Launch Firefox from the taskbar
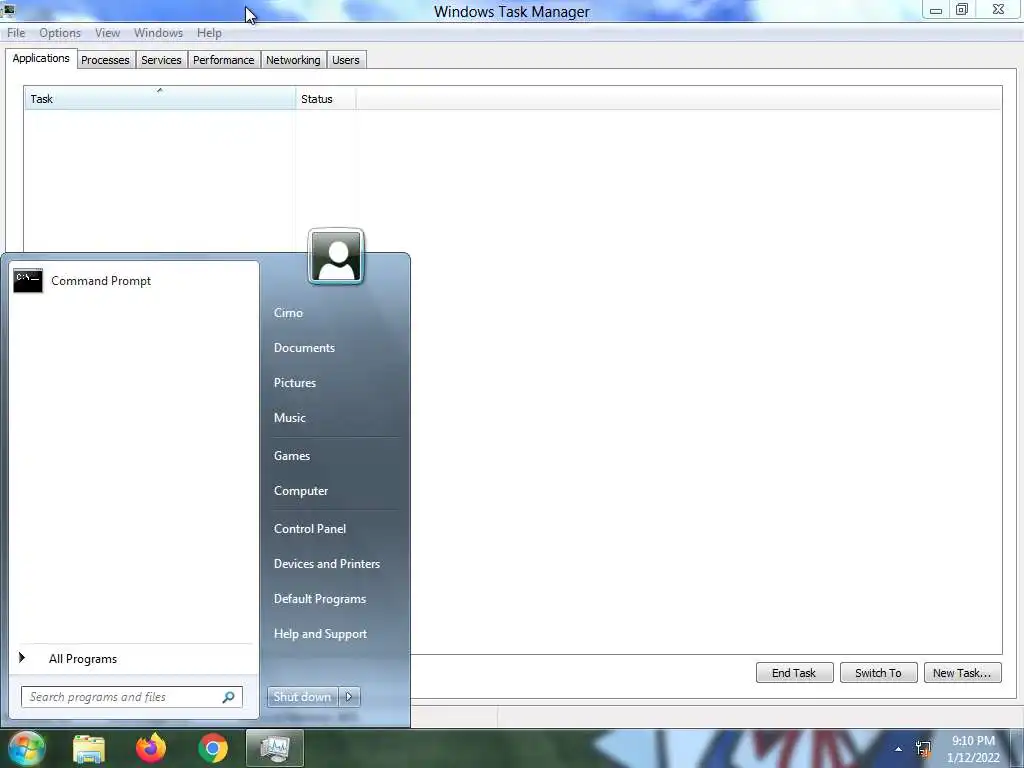This screenshot has width=1024, height=768. point(151,748)
